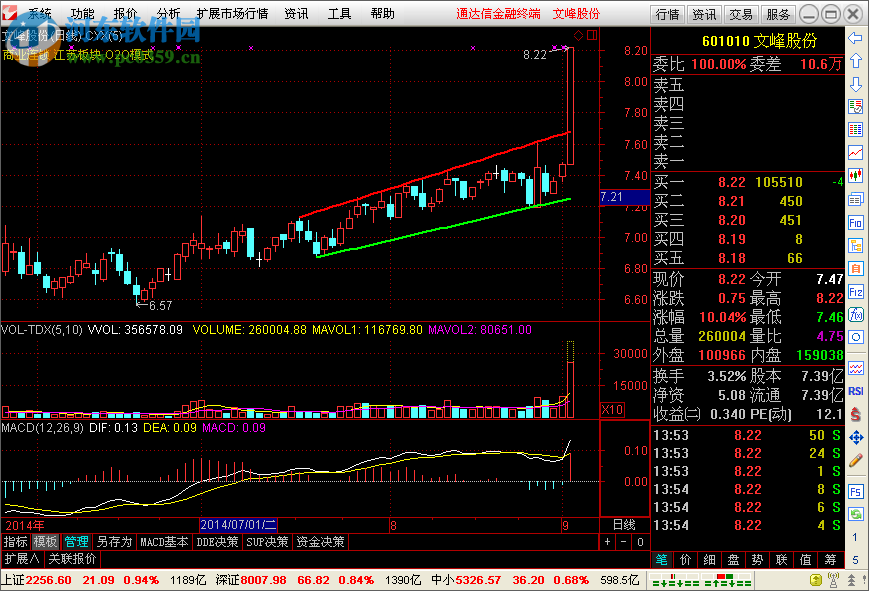Open the multi-window report icon
Viewport: 869px width, 591px height.
pos(856,199)
